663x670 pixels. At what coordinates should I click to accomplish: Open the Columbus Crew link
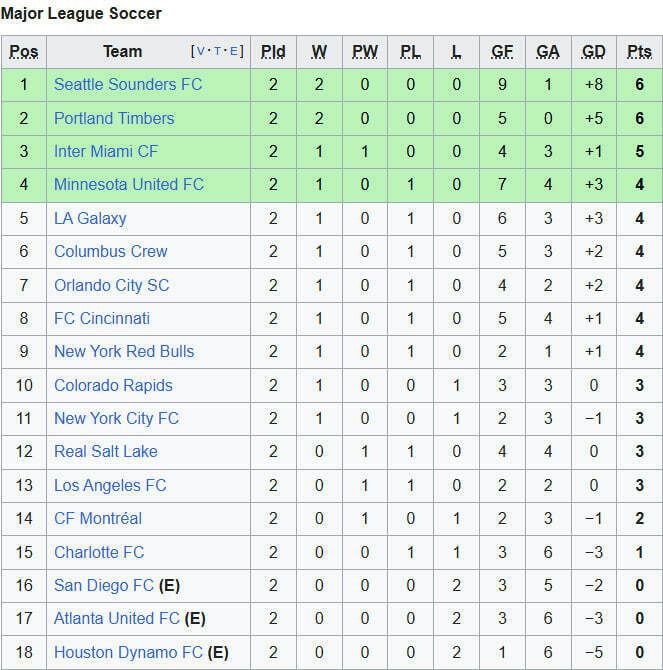coord(111,251)
